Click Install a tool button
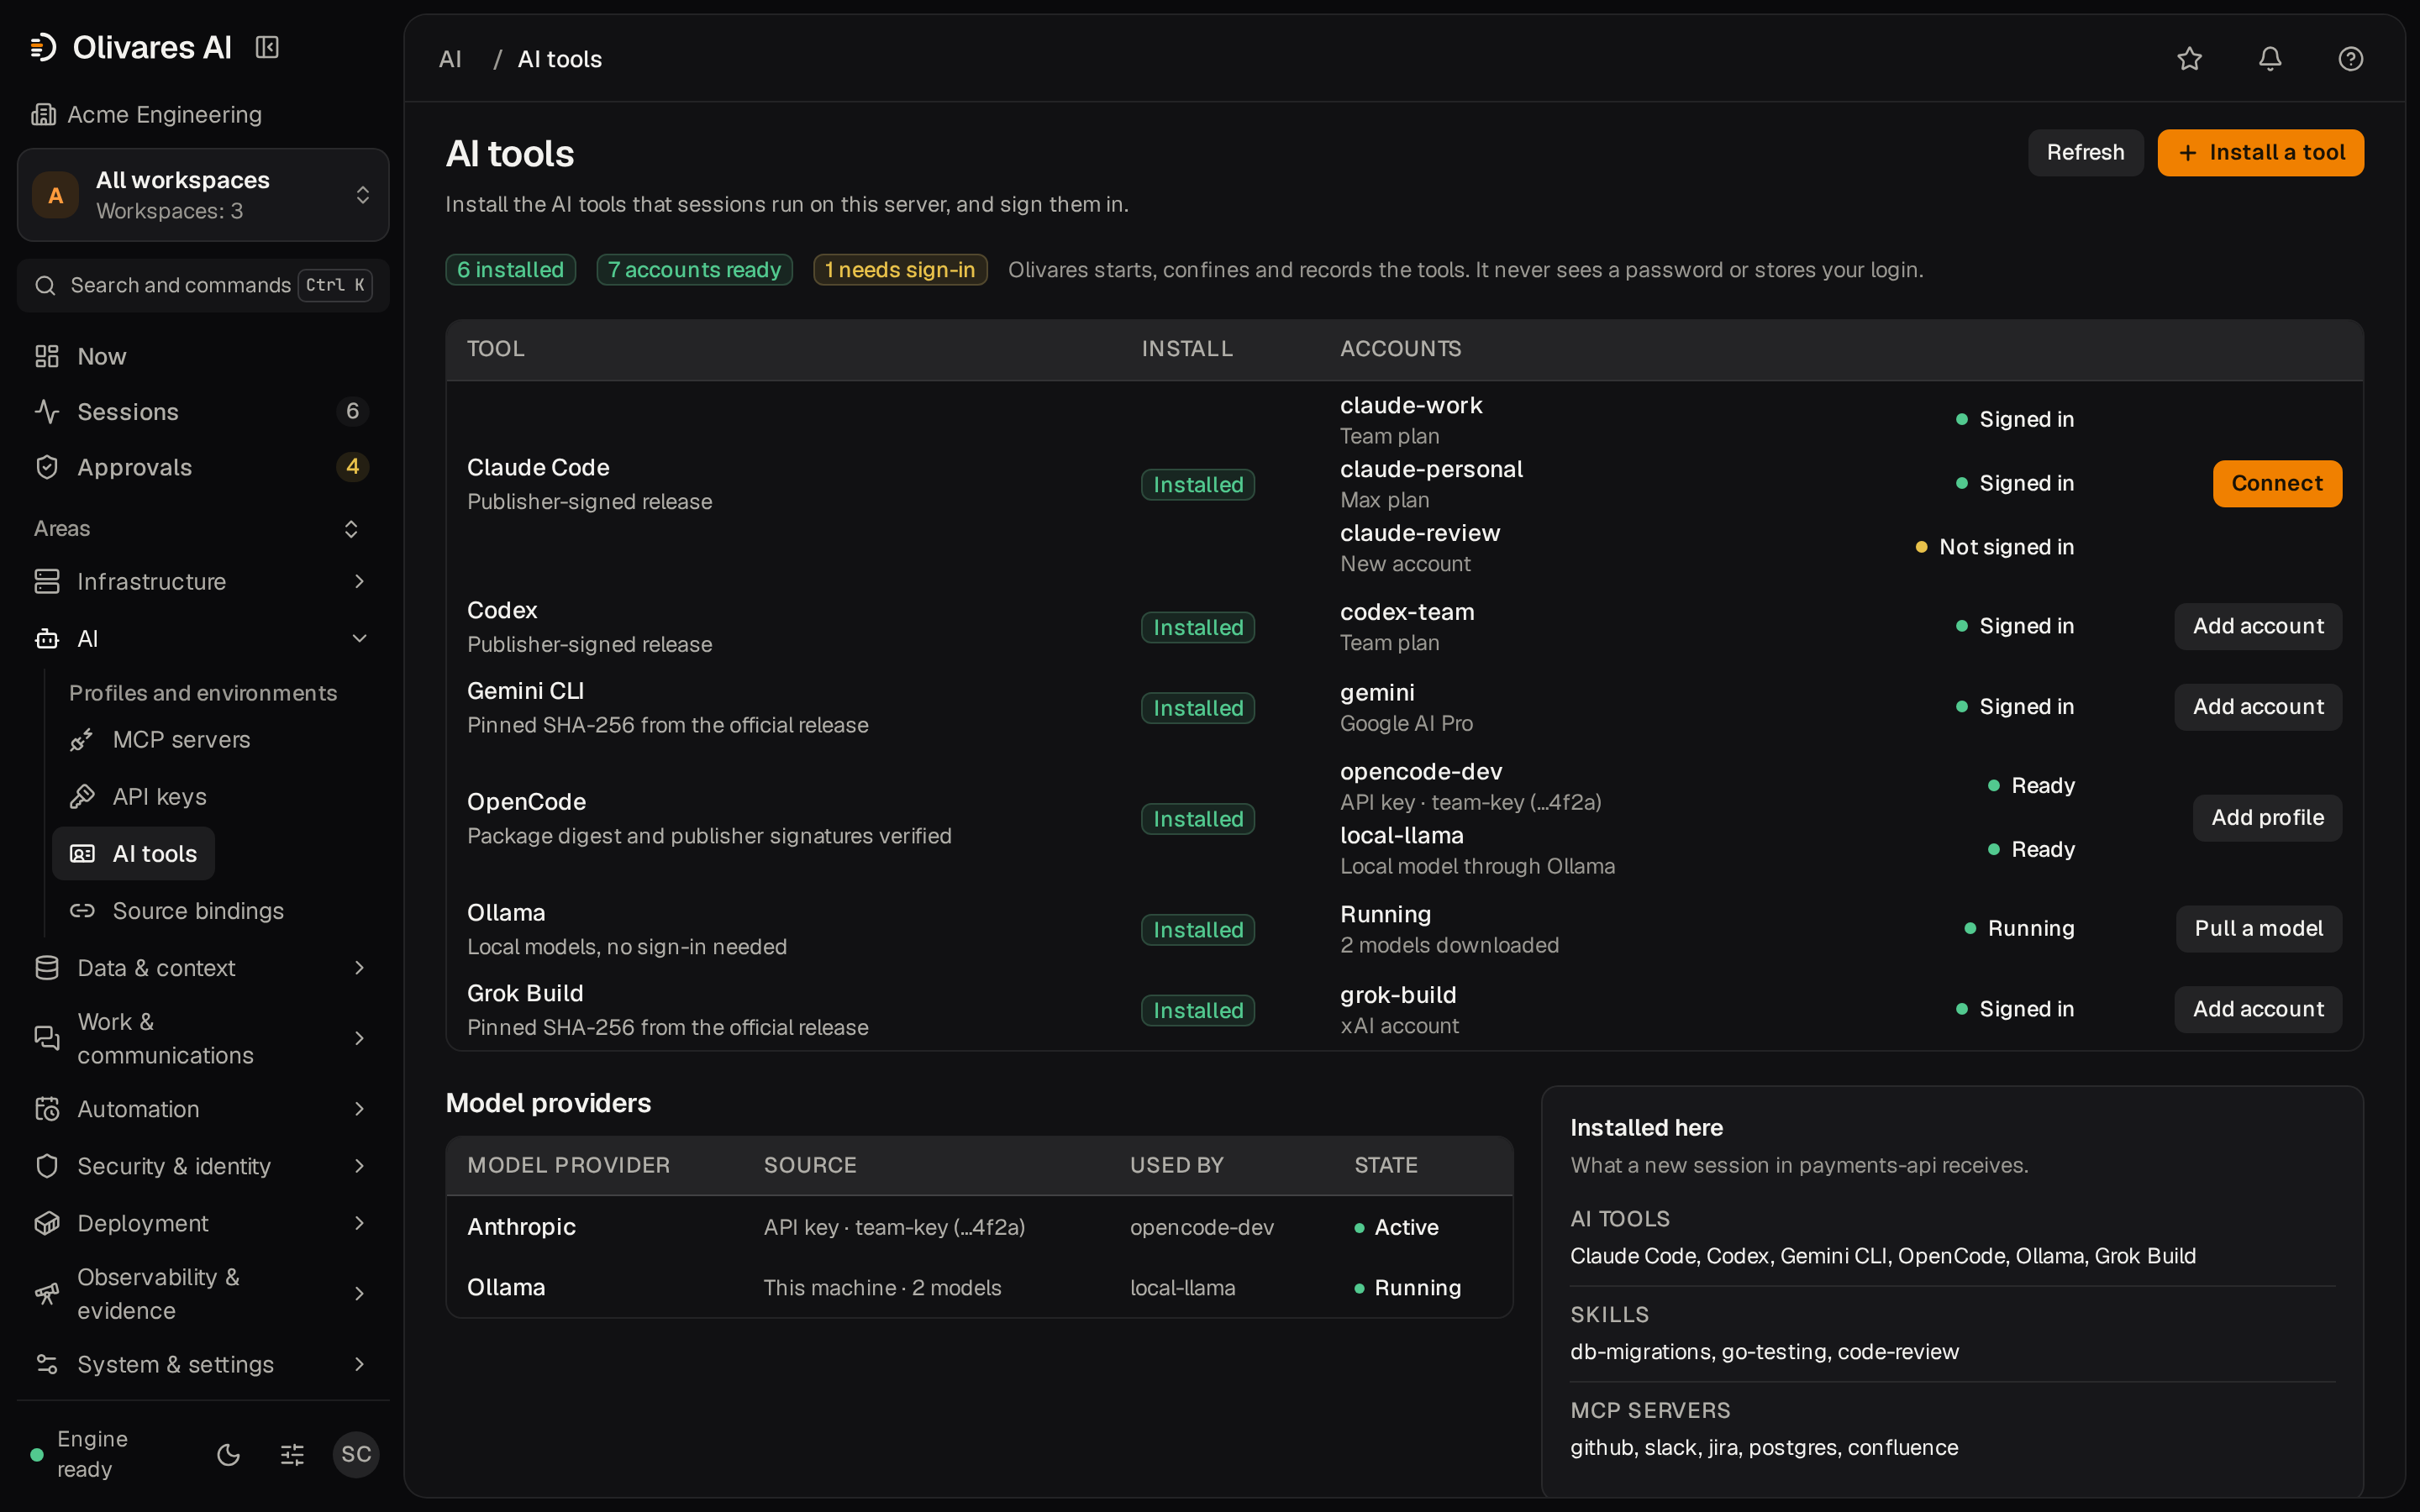2420x1512 pixels. (2260, 153)
